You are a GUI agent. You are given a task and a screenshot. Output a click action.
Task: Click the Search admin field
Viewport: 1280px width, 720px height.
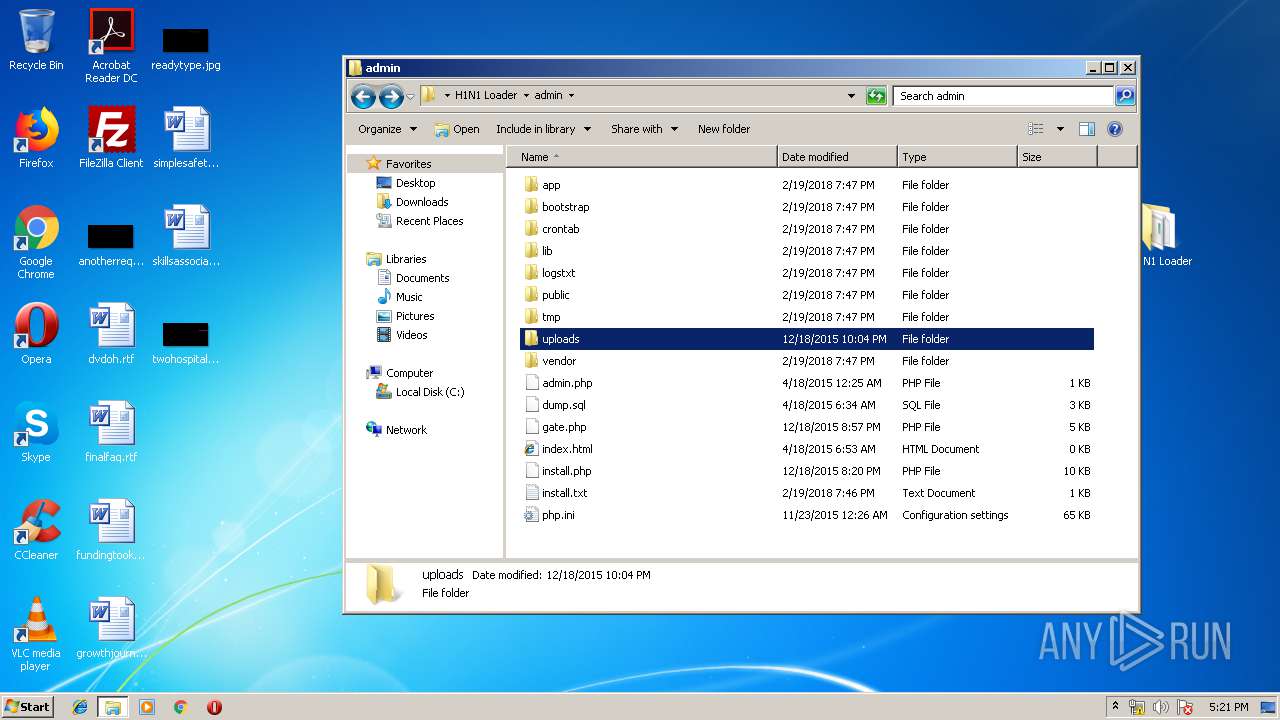[x=1003, y=96]
